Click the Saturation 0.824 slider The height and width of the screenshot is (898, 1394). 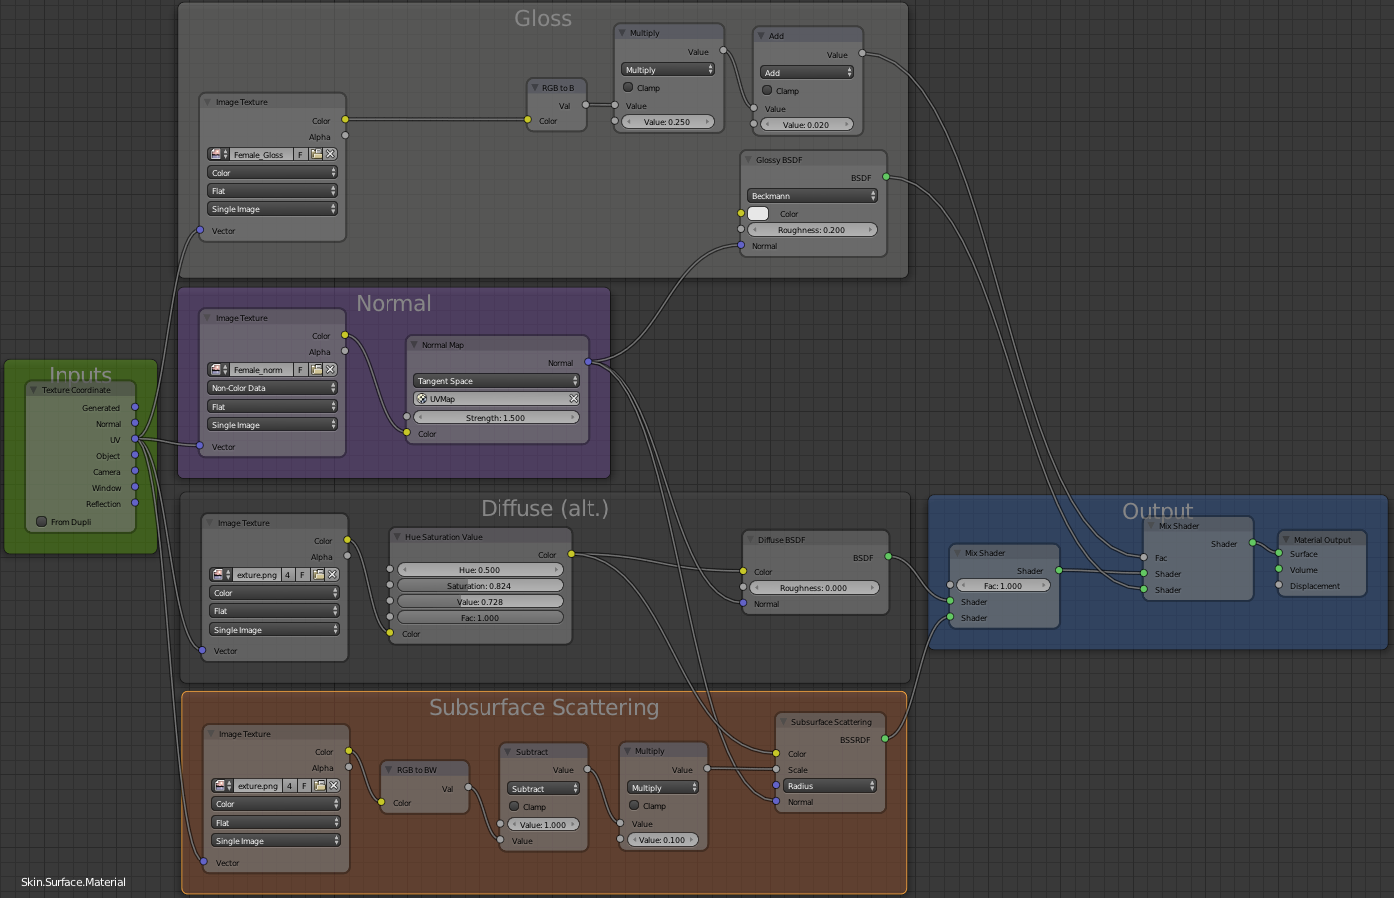pos(480,586)
